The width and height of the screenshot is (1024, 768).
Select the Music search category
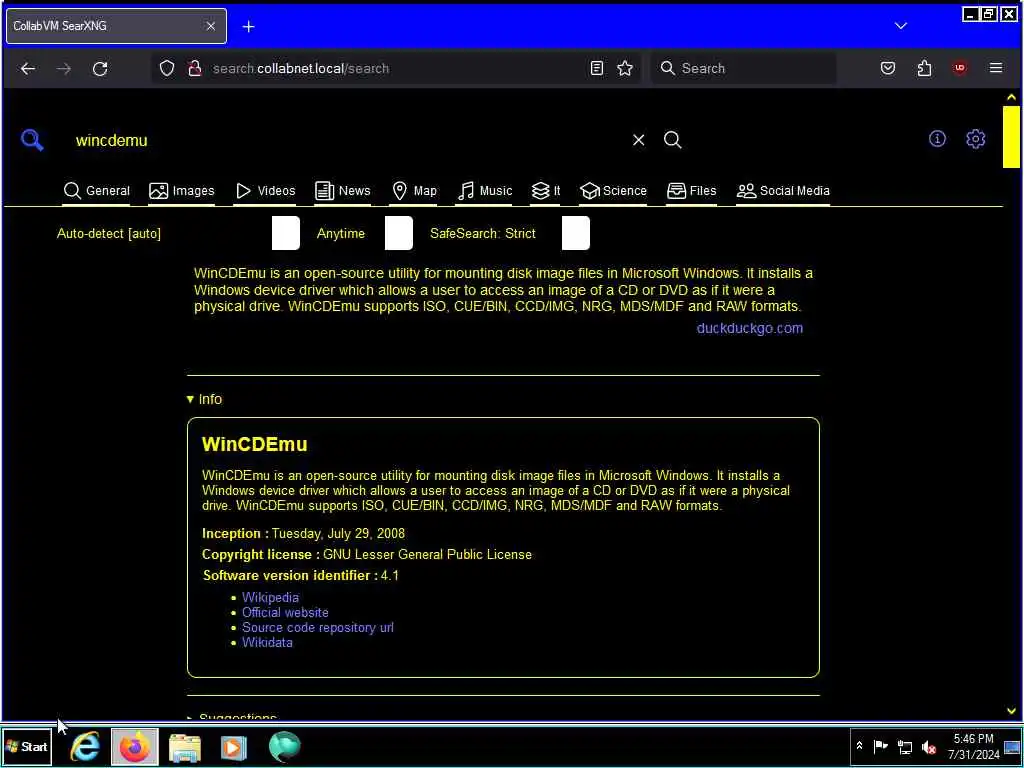485,191
